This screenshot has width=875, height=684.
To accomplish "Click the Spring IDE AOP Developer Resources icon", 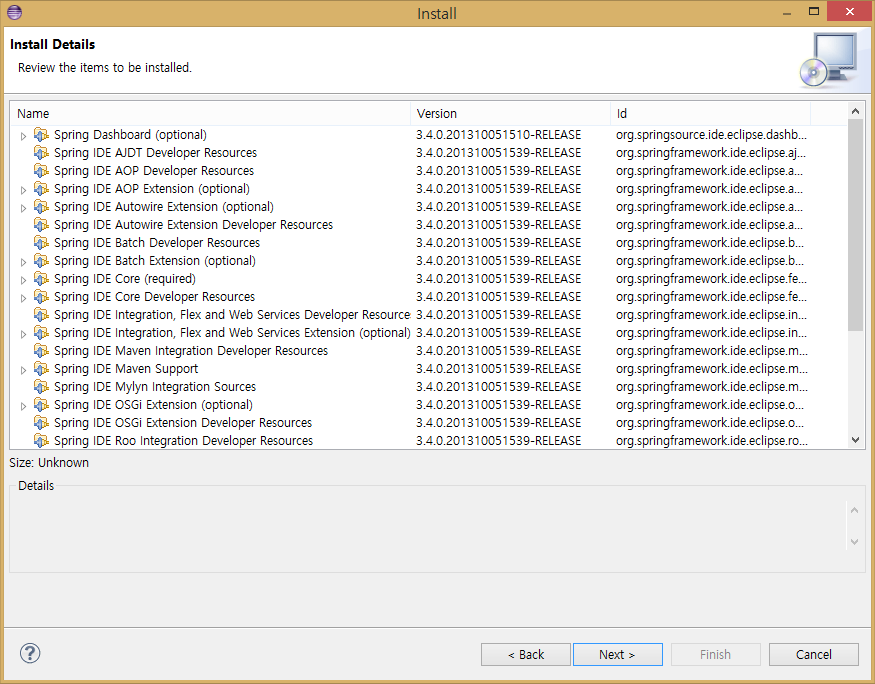I will pos(41,170).
